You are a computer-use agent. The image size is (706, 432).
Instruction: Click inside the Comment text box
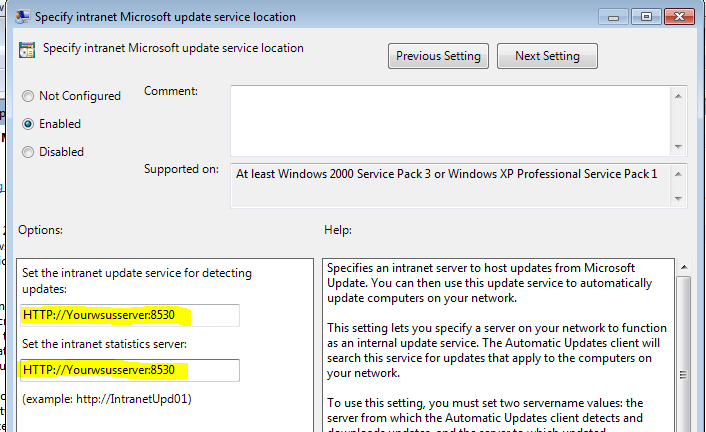[x=452, y=121]
